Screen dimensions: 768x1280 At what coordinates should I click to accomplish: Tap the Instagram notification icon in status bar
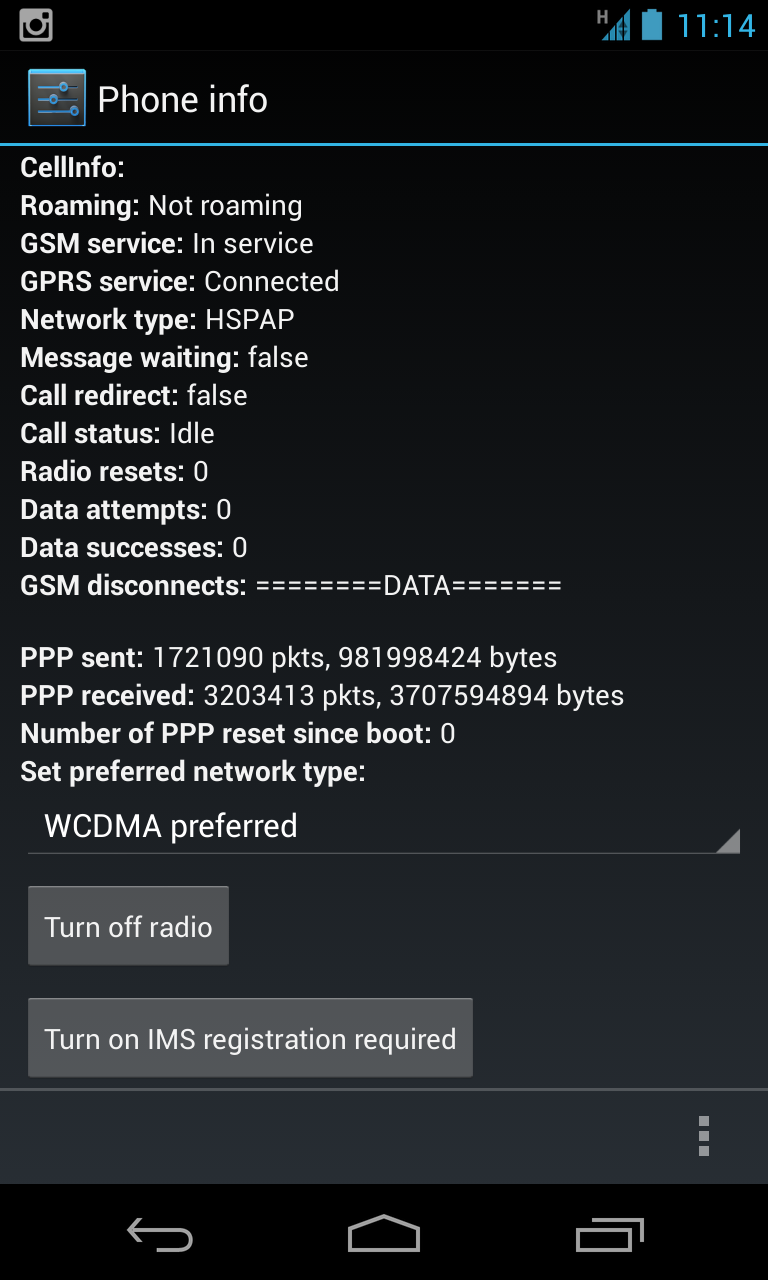click(36, 25)
